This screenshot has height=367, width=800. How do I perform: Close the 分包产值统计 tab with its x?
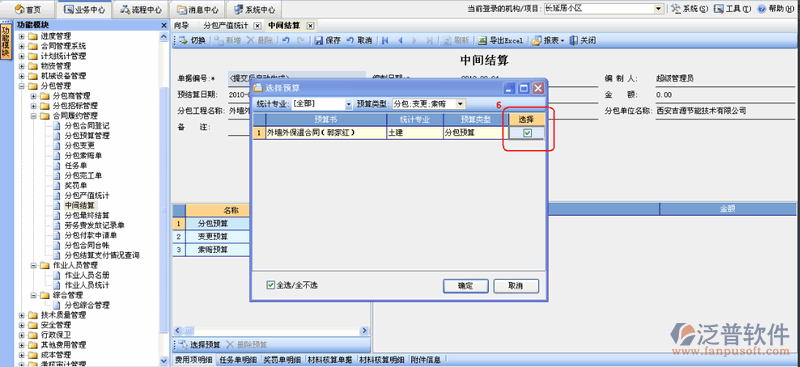point(257,26)
